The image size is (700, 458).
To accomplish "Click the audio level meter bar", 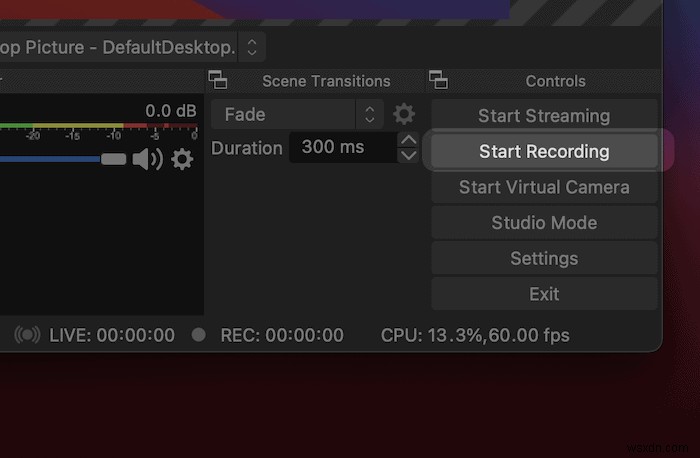I will [100, 127].
